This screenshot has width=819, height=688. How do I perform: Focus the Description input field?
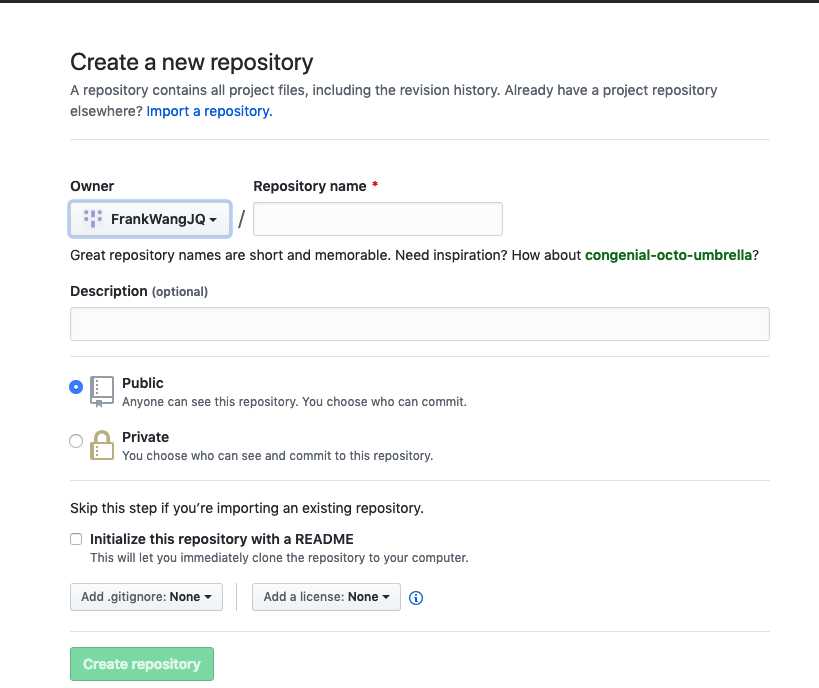tap(420, 324)
